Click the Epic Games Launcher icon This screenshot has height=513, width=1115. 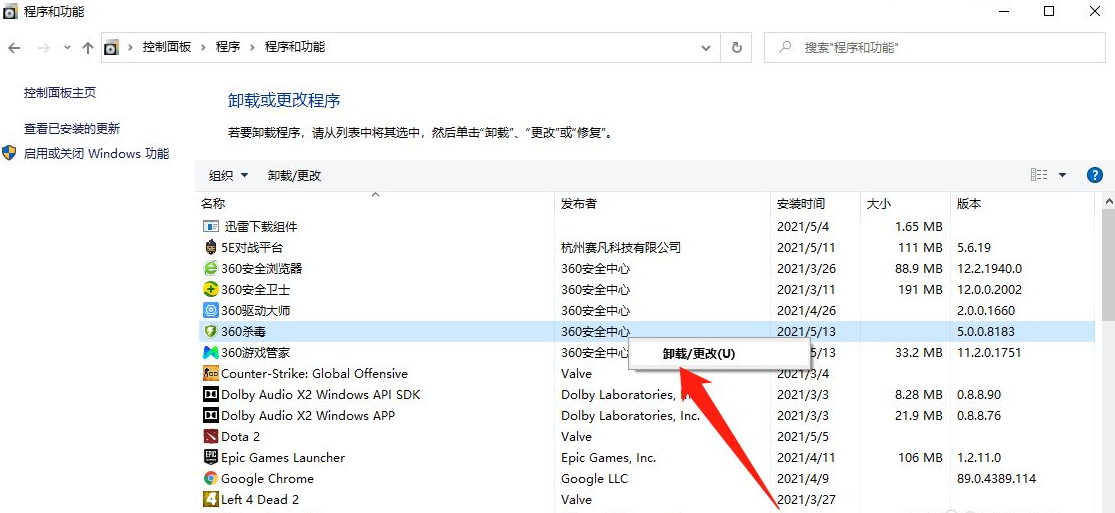(x=210, y=458)
